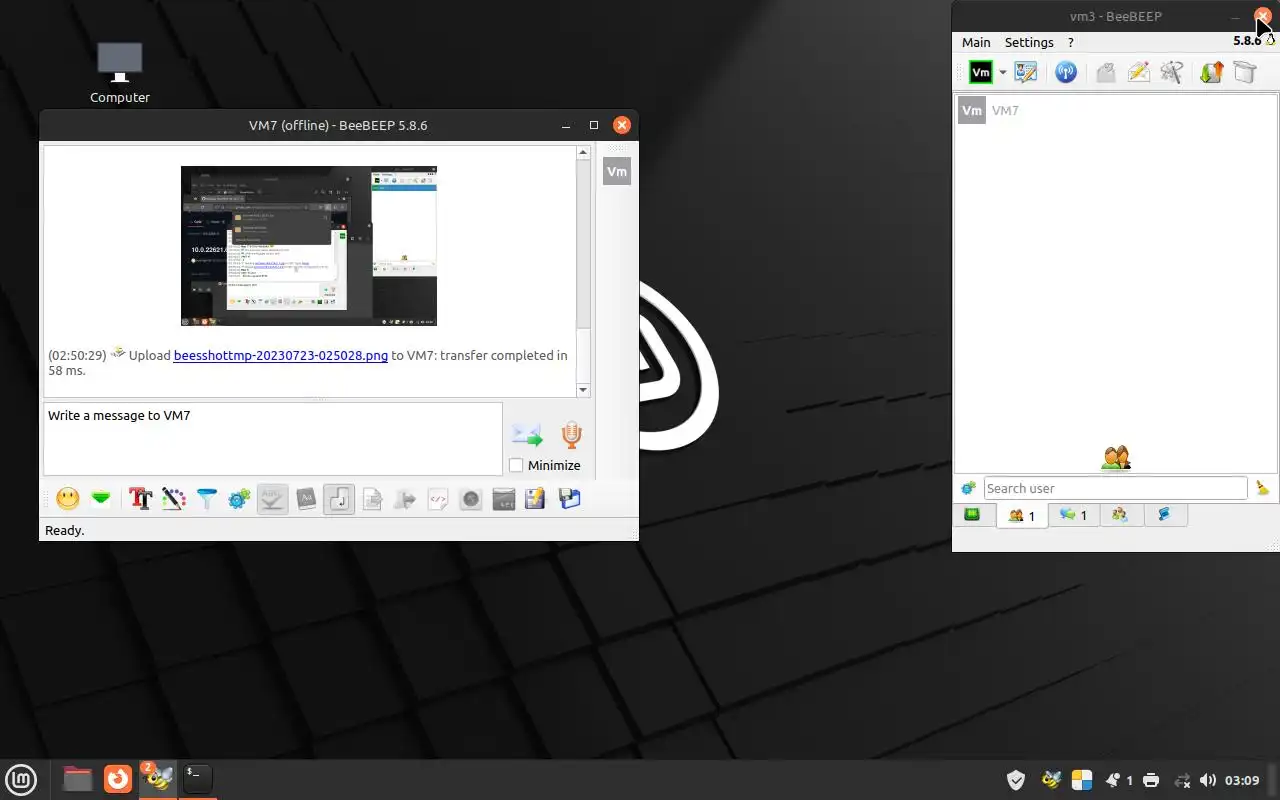This screenshot has width=1280, height=800.
Task: Open the Main menu
Action: coord(976,42)
